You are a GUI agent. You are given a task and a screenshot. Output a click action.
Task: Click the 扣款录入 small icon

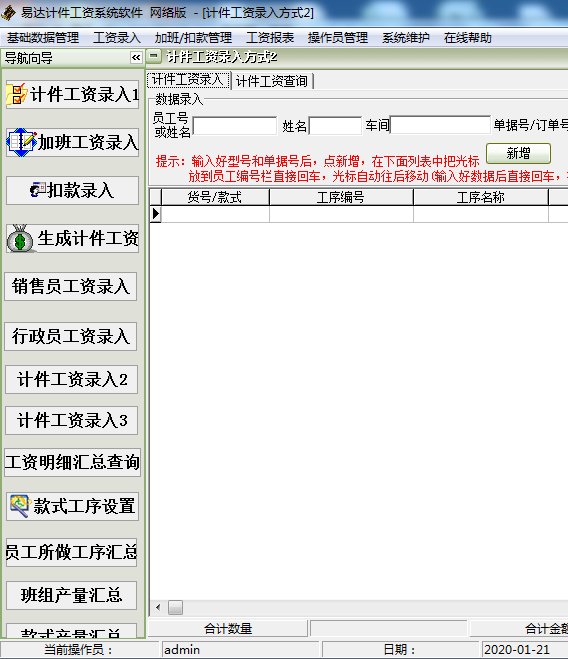pos(38,189)
